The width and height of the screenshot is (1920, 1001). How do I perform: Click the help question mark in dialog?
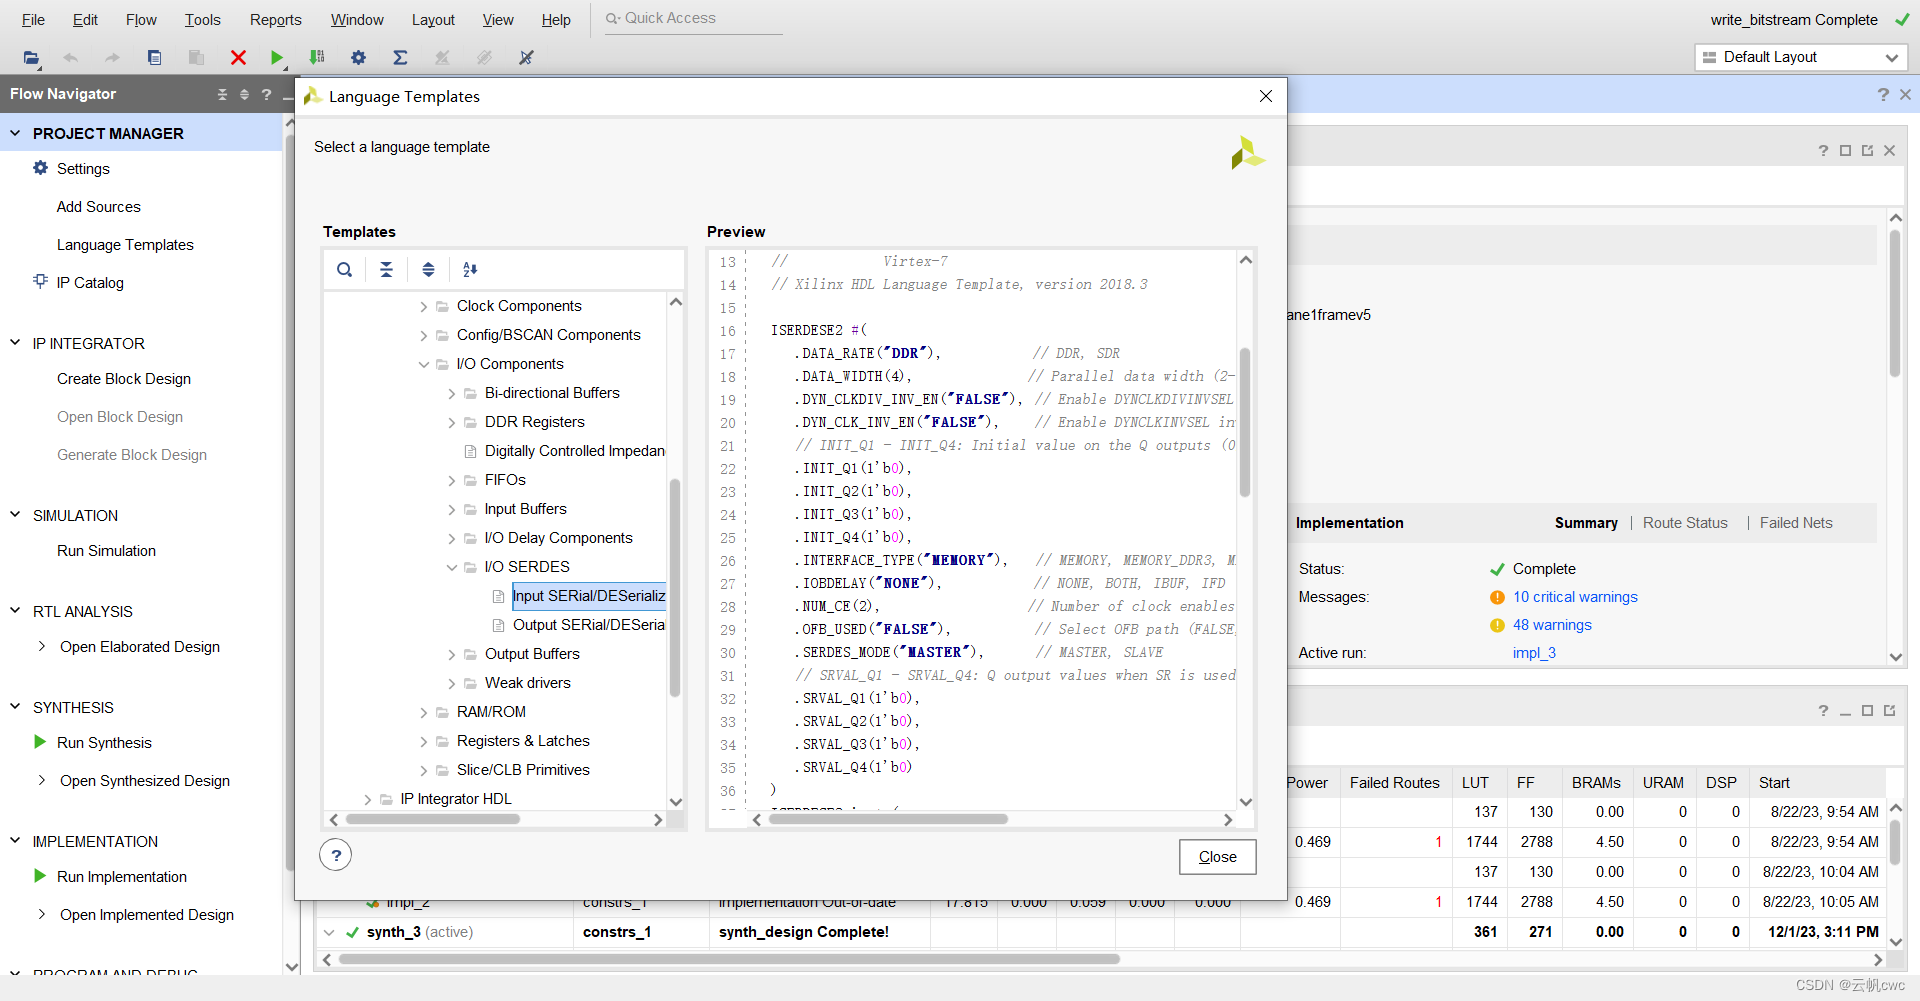336,855
